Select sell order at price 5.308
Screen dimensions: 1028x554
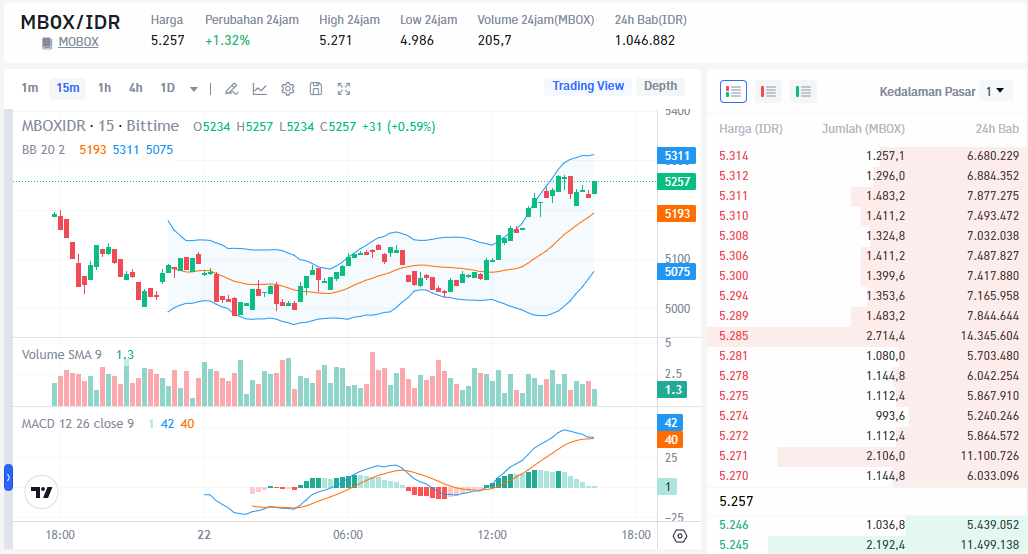click(867, 236)
